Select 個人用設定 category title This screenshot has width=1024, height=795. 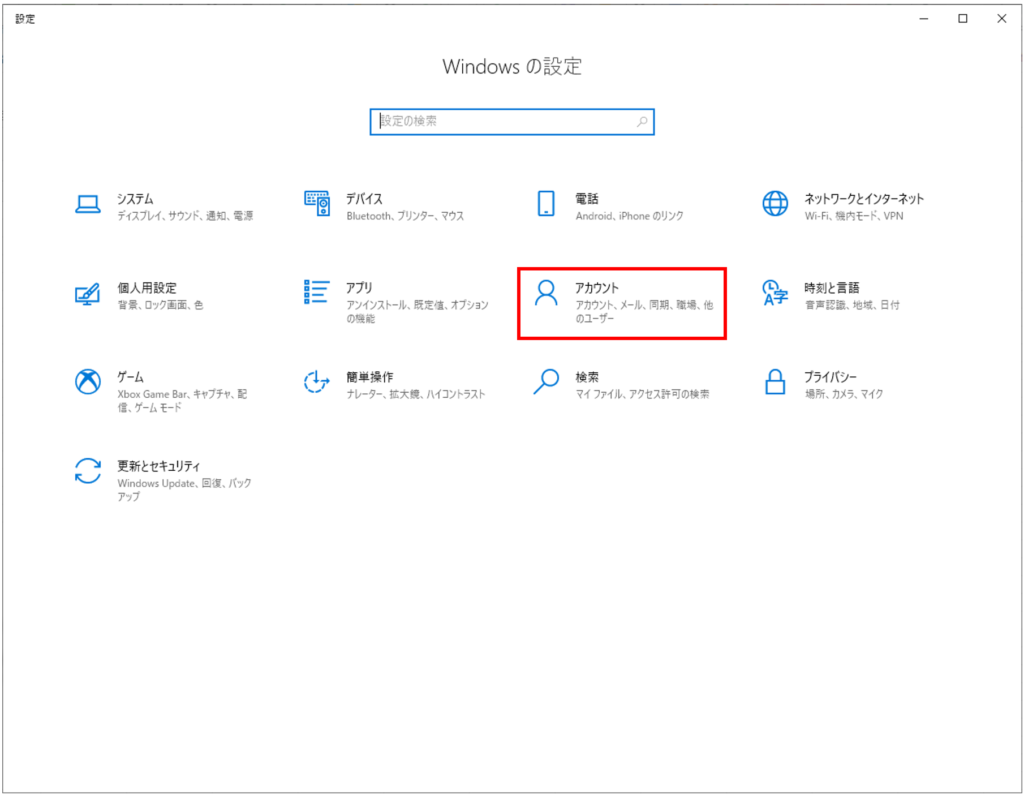[x=147, y=288]
